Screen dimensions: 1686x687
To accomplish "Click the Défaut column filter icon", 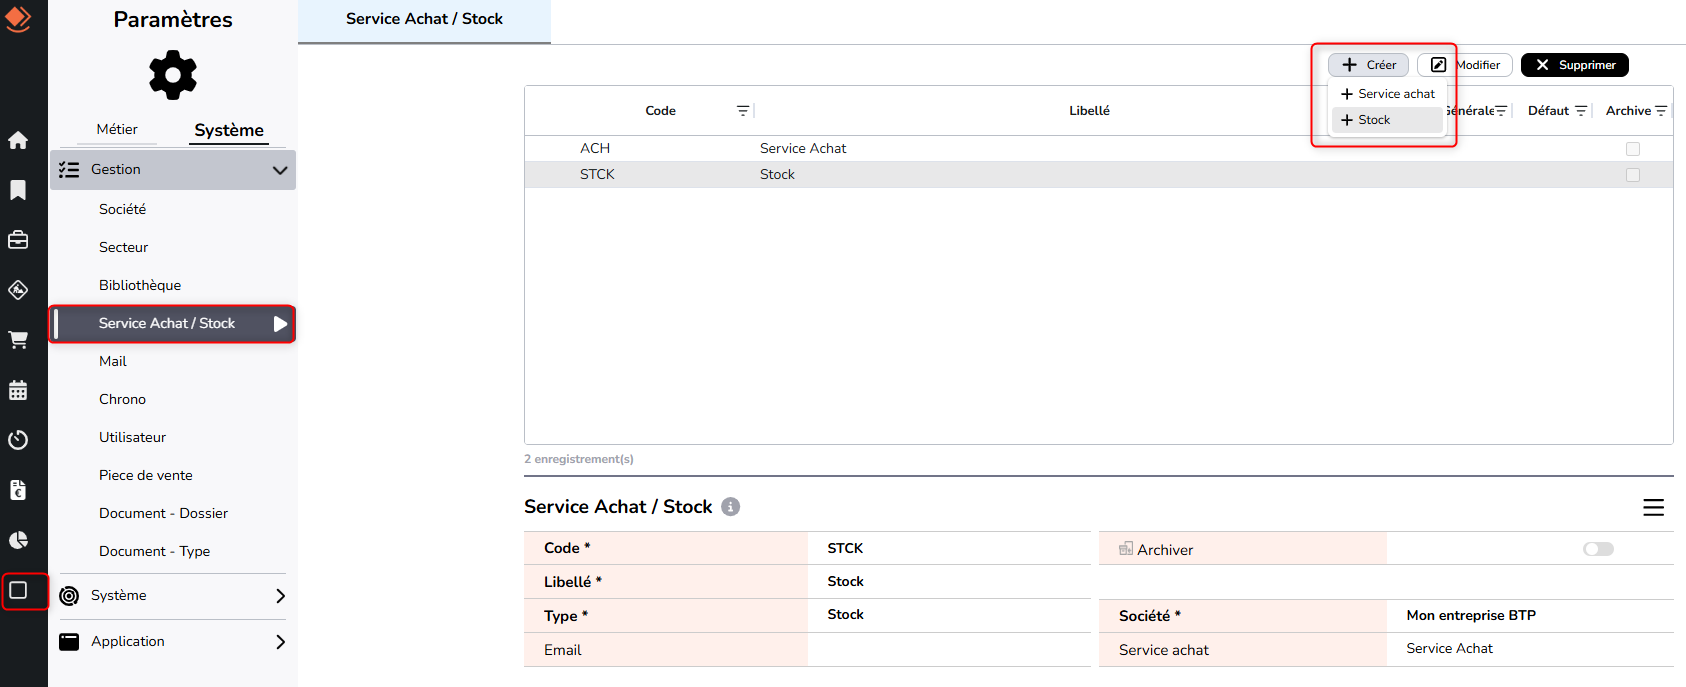I will tap(1581, 111).
